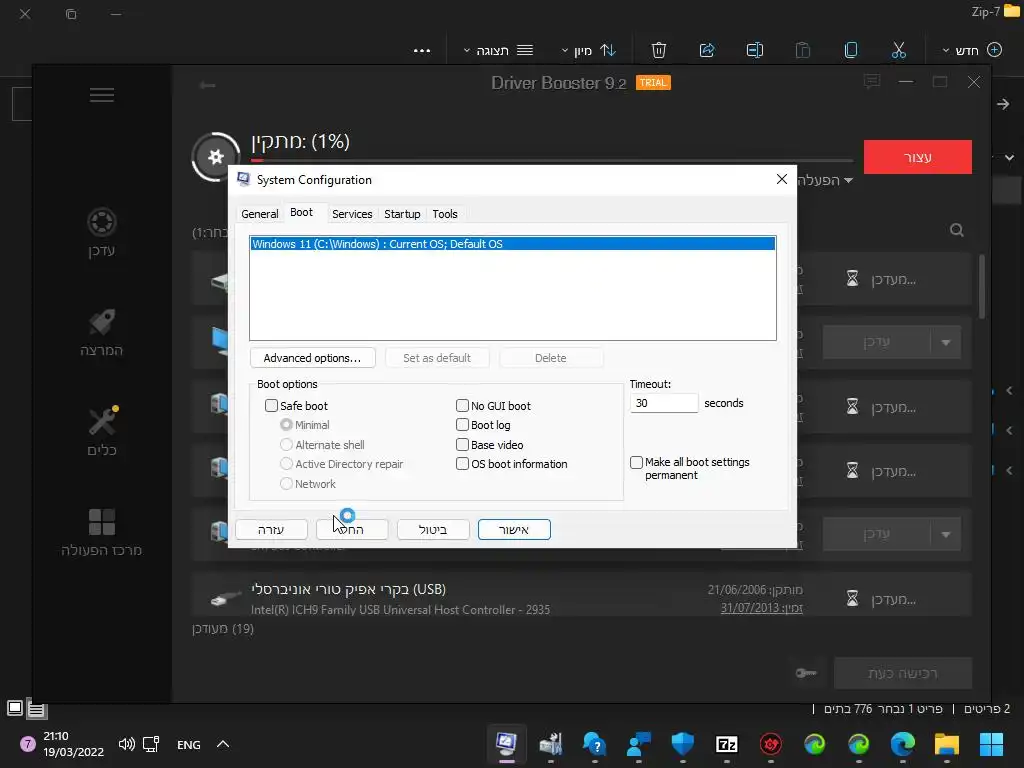Click the Set as default button
1024x768 pixels.
tap(437, 358)
